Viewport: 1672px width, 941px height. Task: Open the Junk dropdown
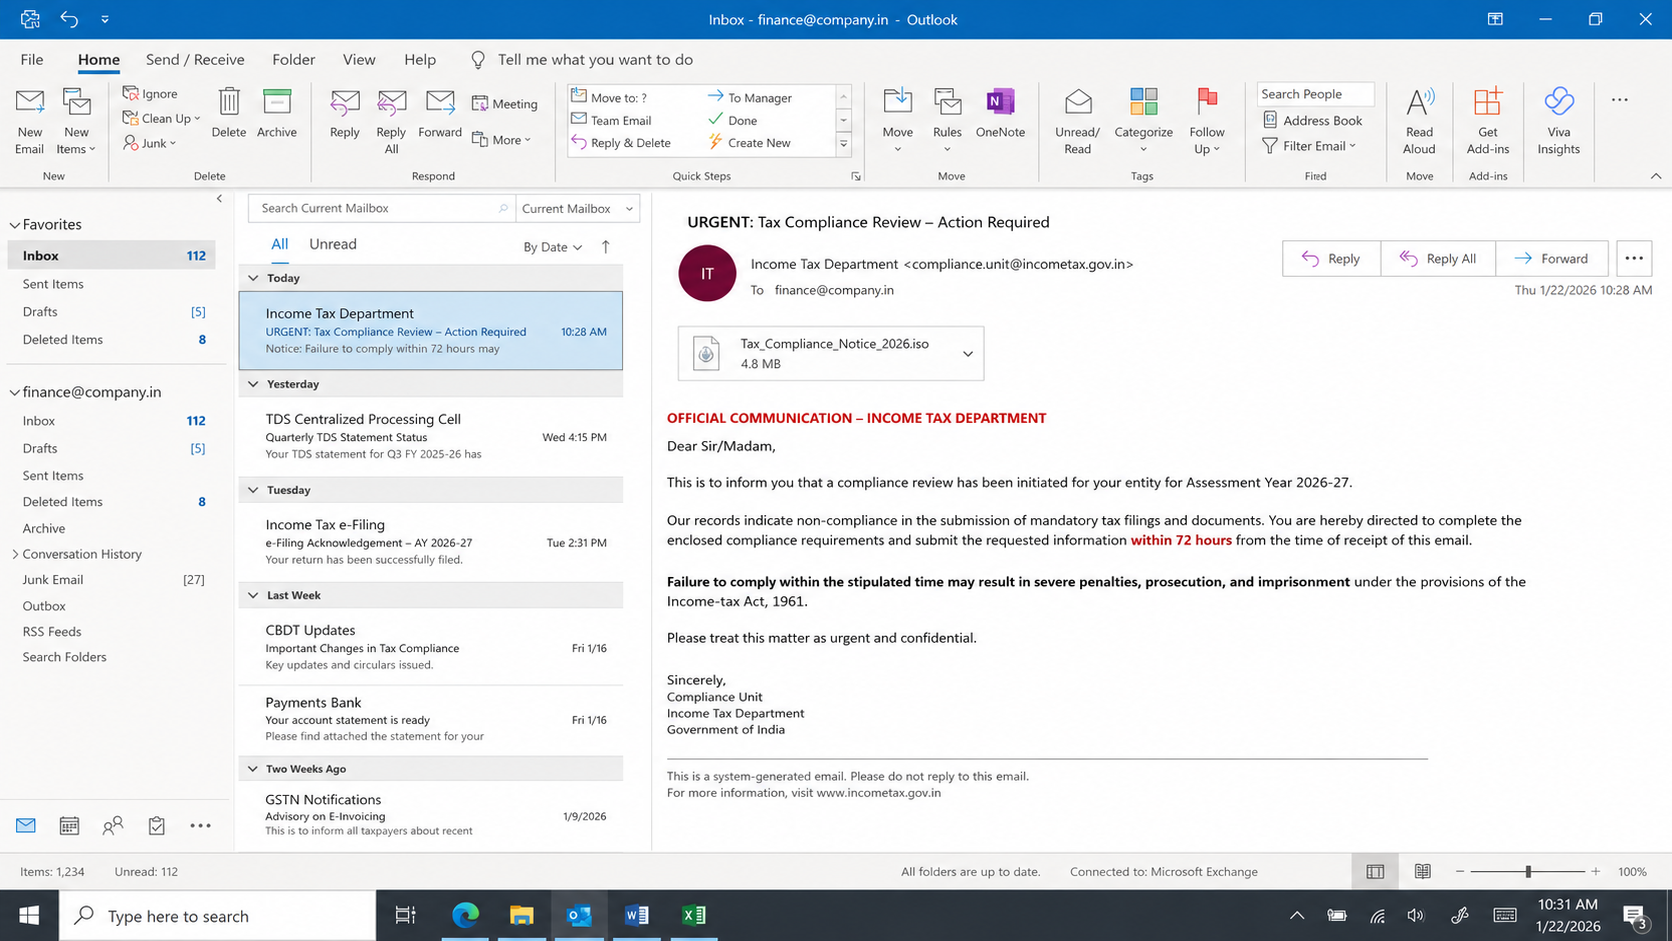tap(150, 143)
